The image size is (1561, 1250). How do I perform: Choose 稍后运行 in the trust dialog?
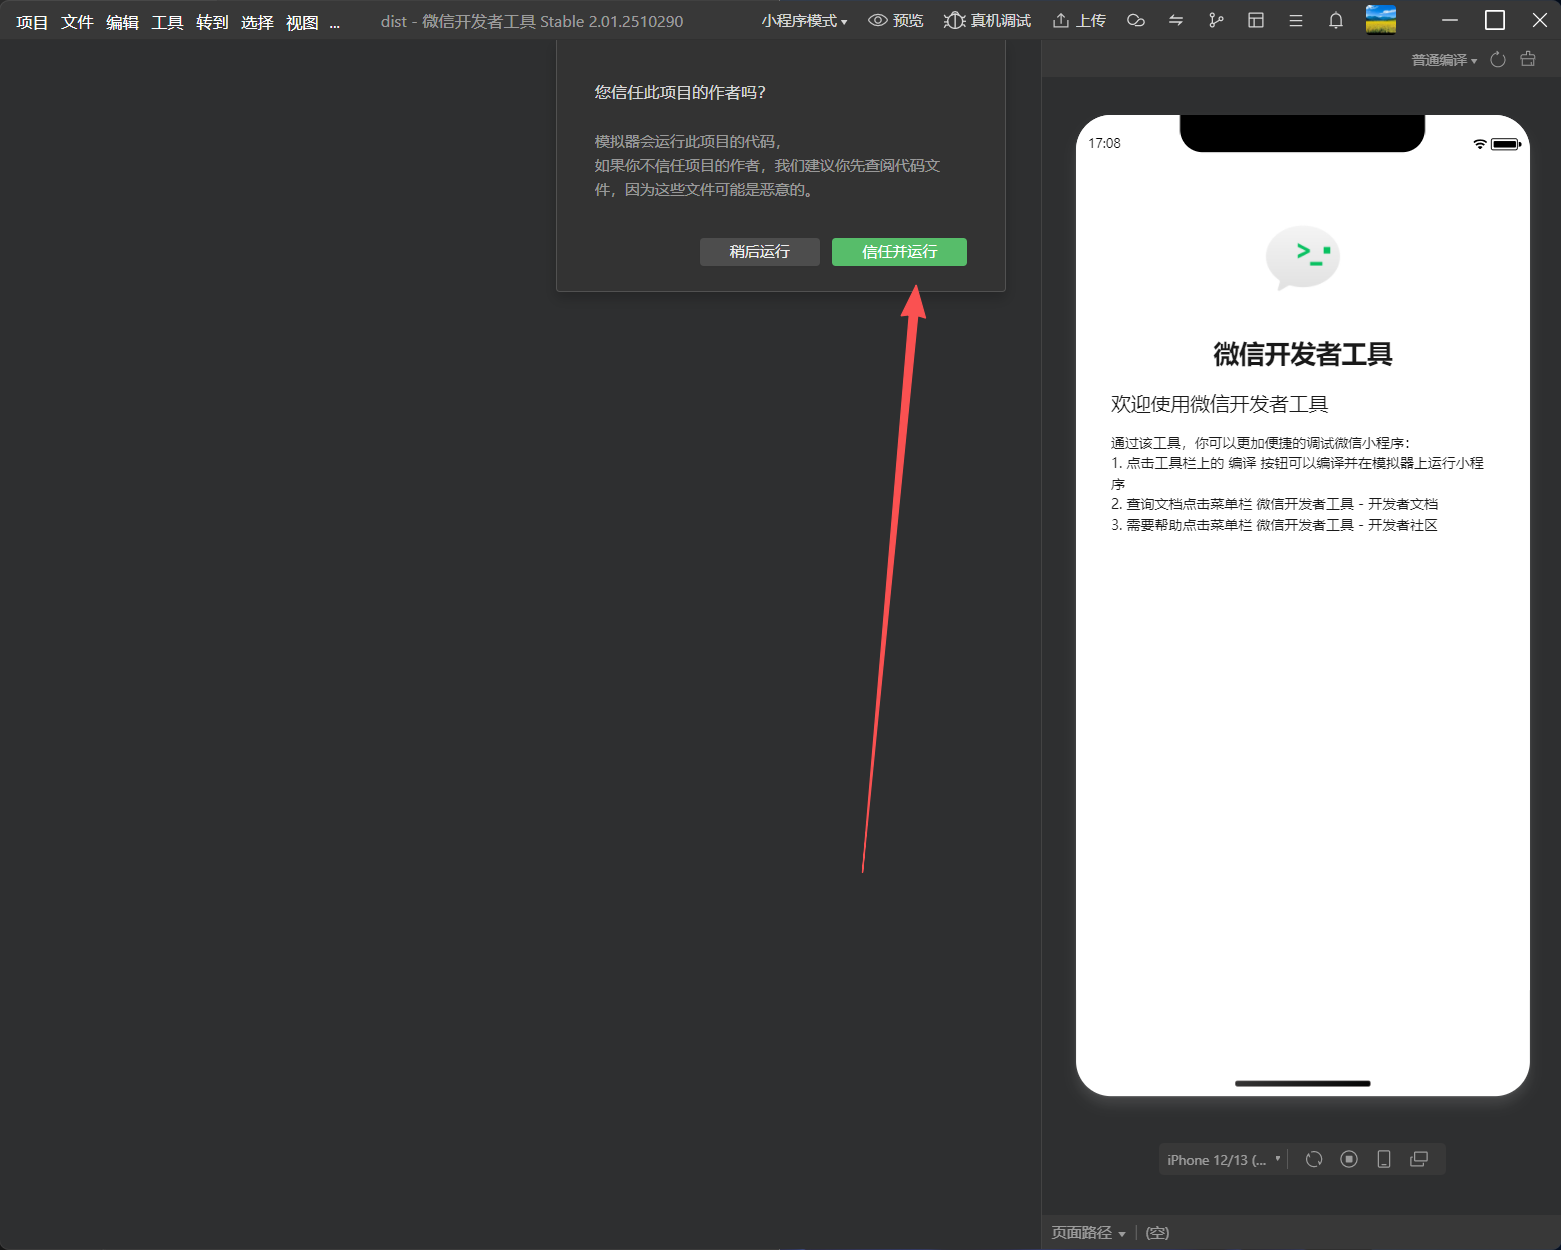click(x=760, y=252)
